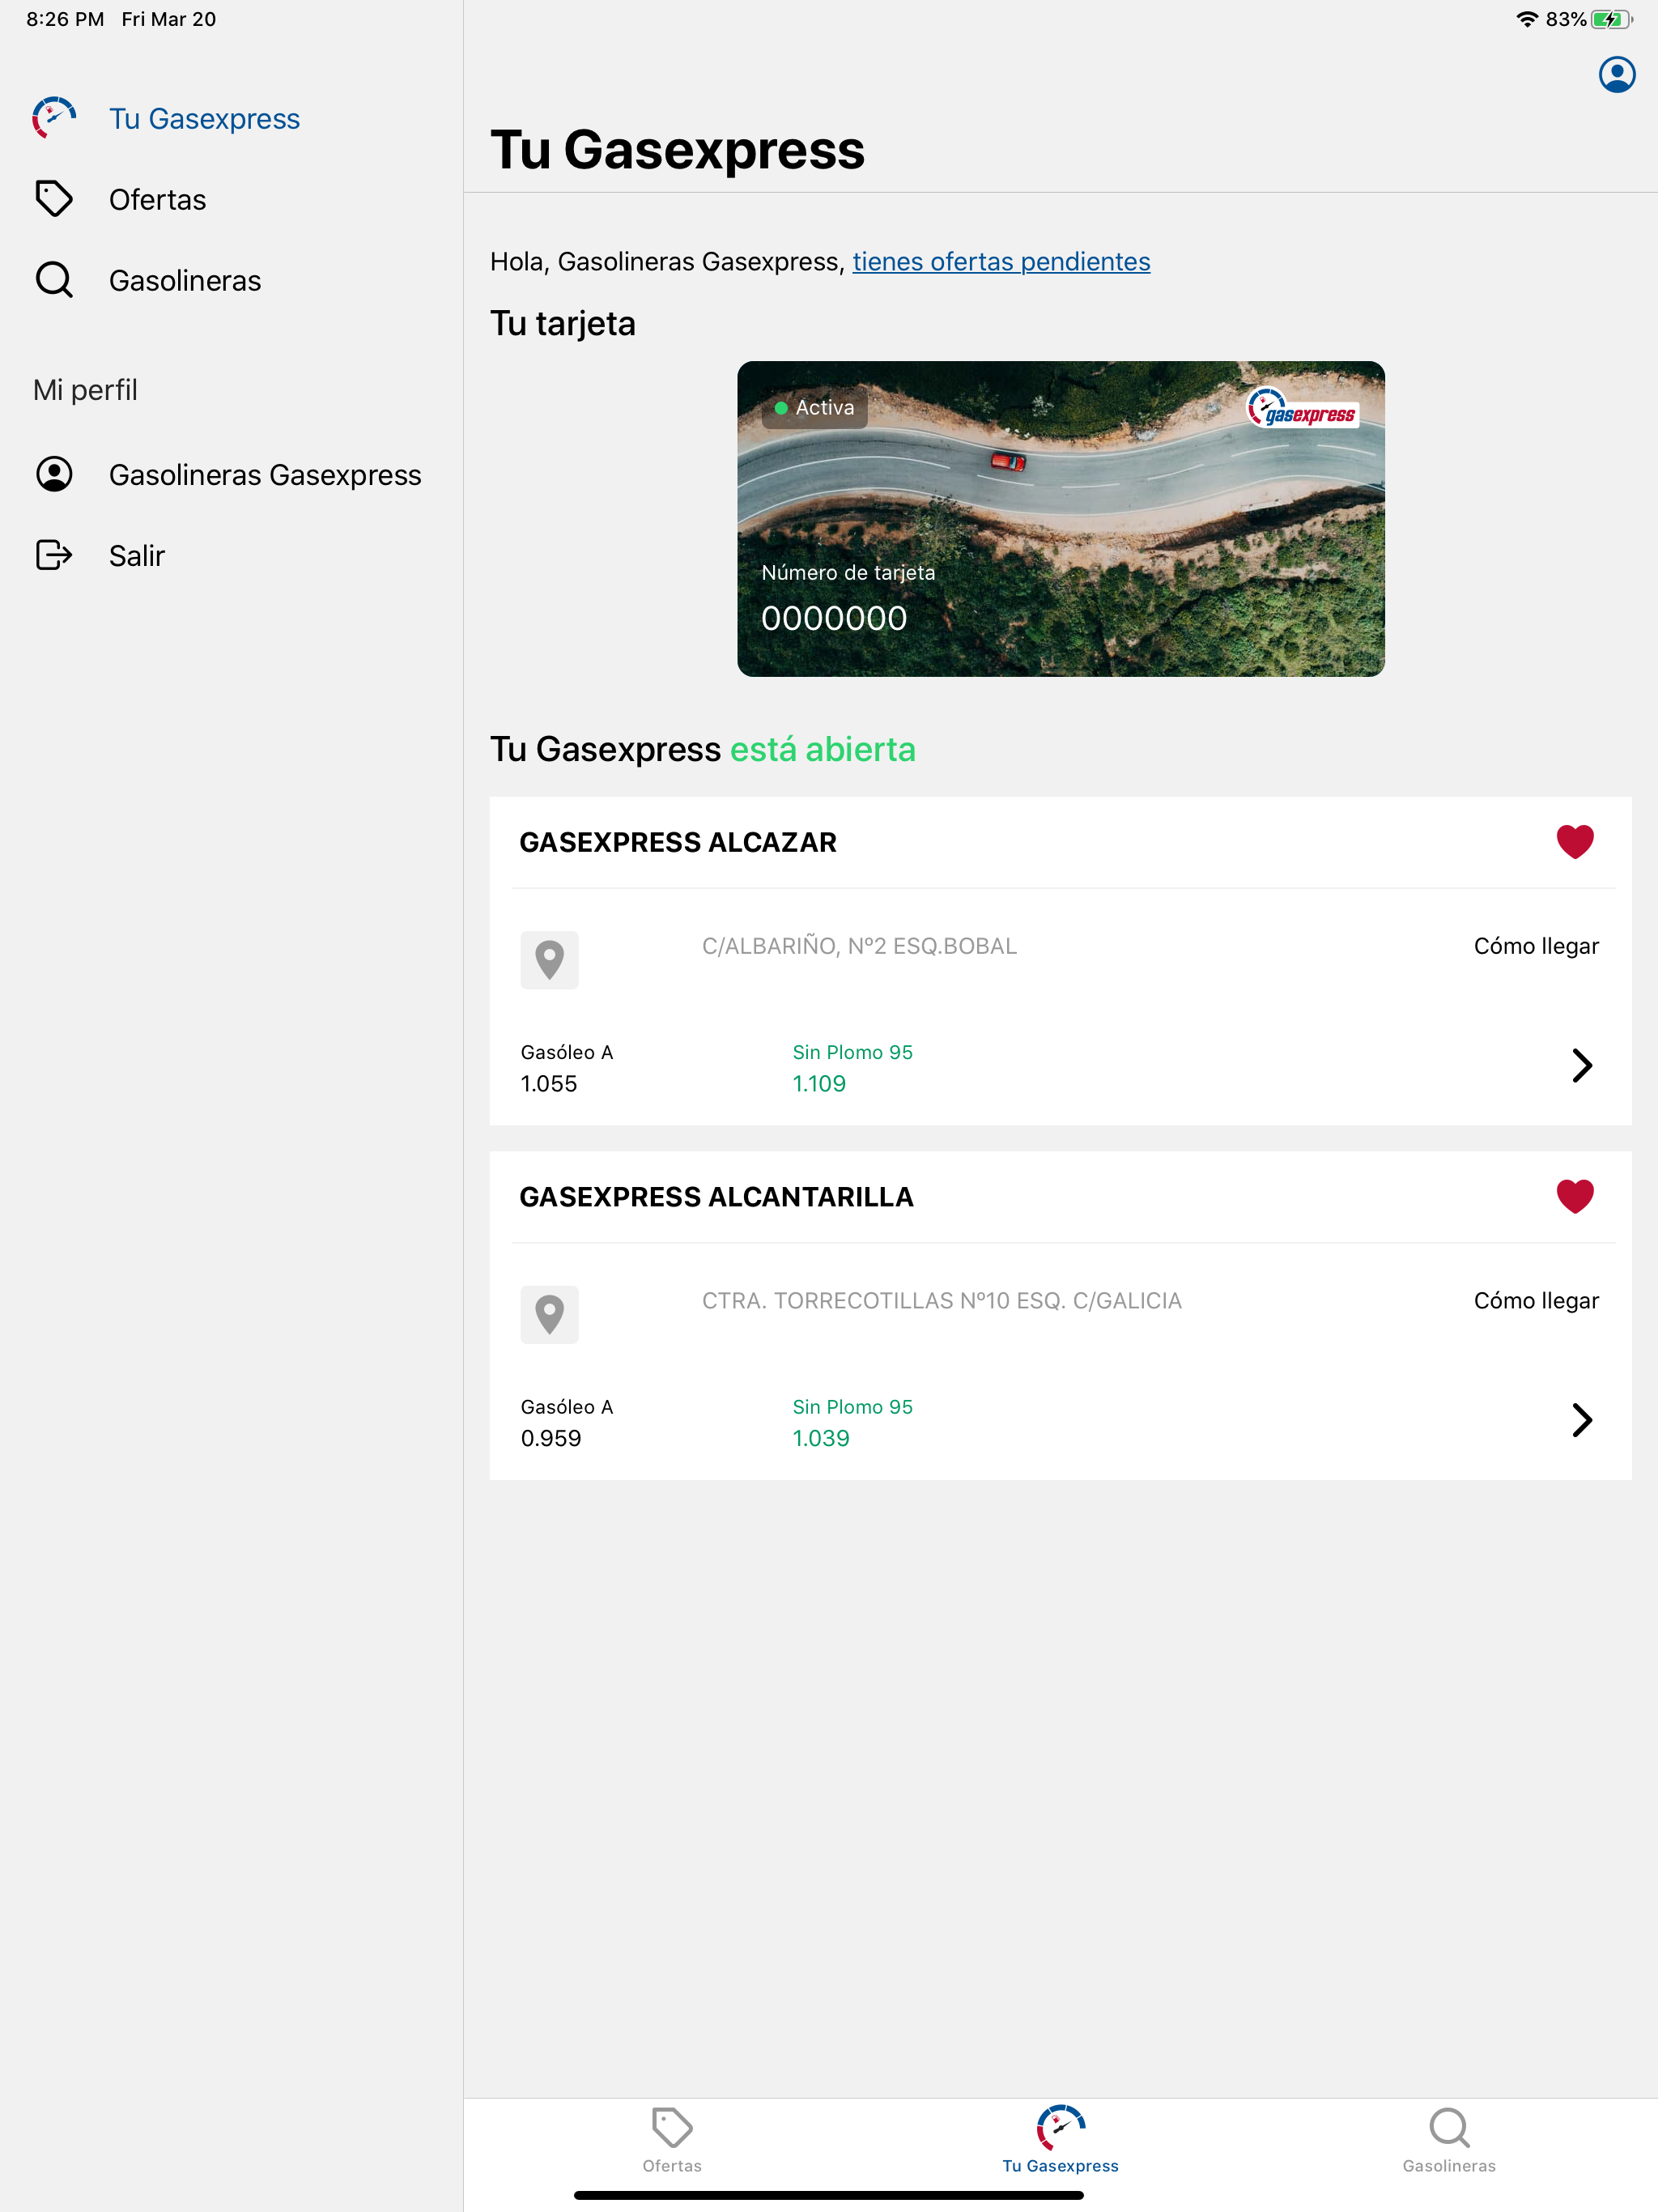Click the Salir logout arrow icon

[54, 555]
